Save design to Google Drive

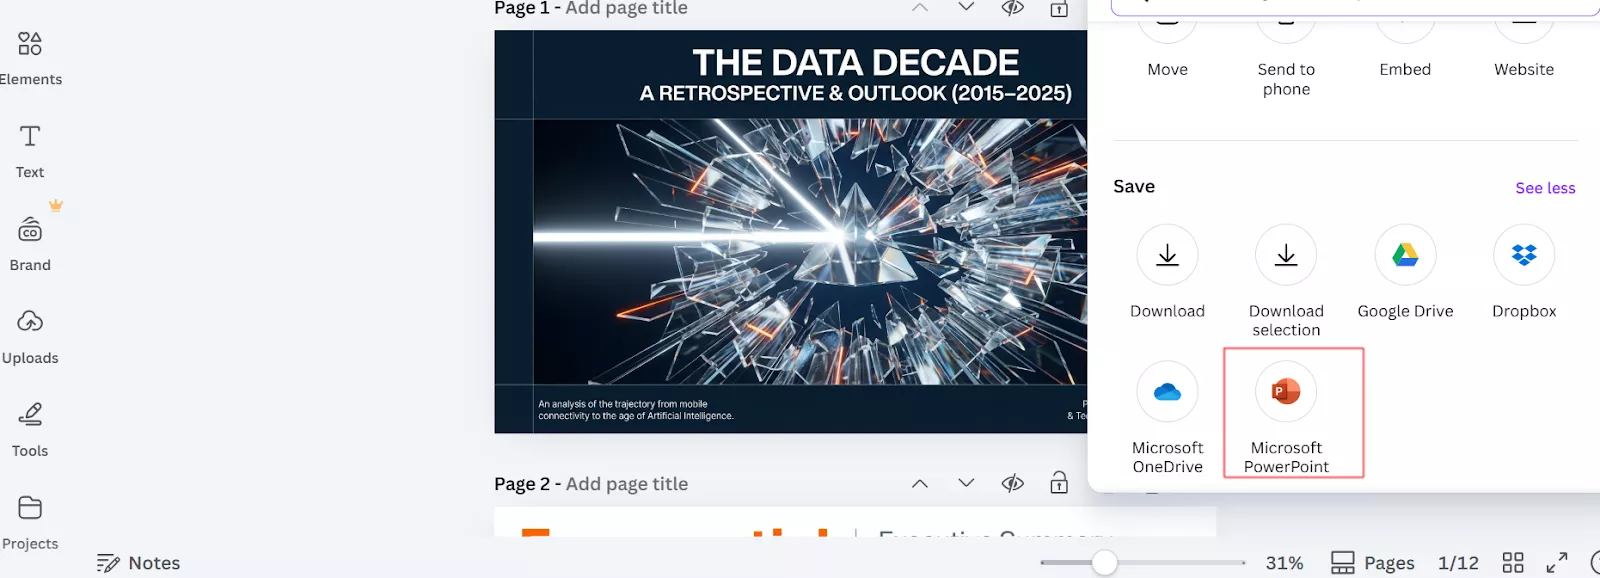pos(1405,272)
